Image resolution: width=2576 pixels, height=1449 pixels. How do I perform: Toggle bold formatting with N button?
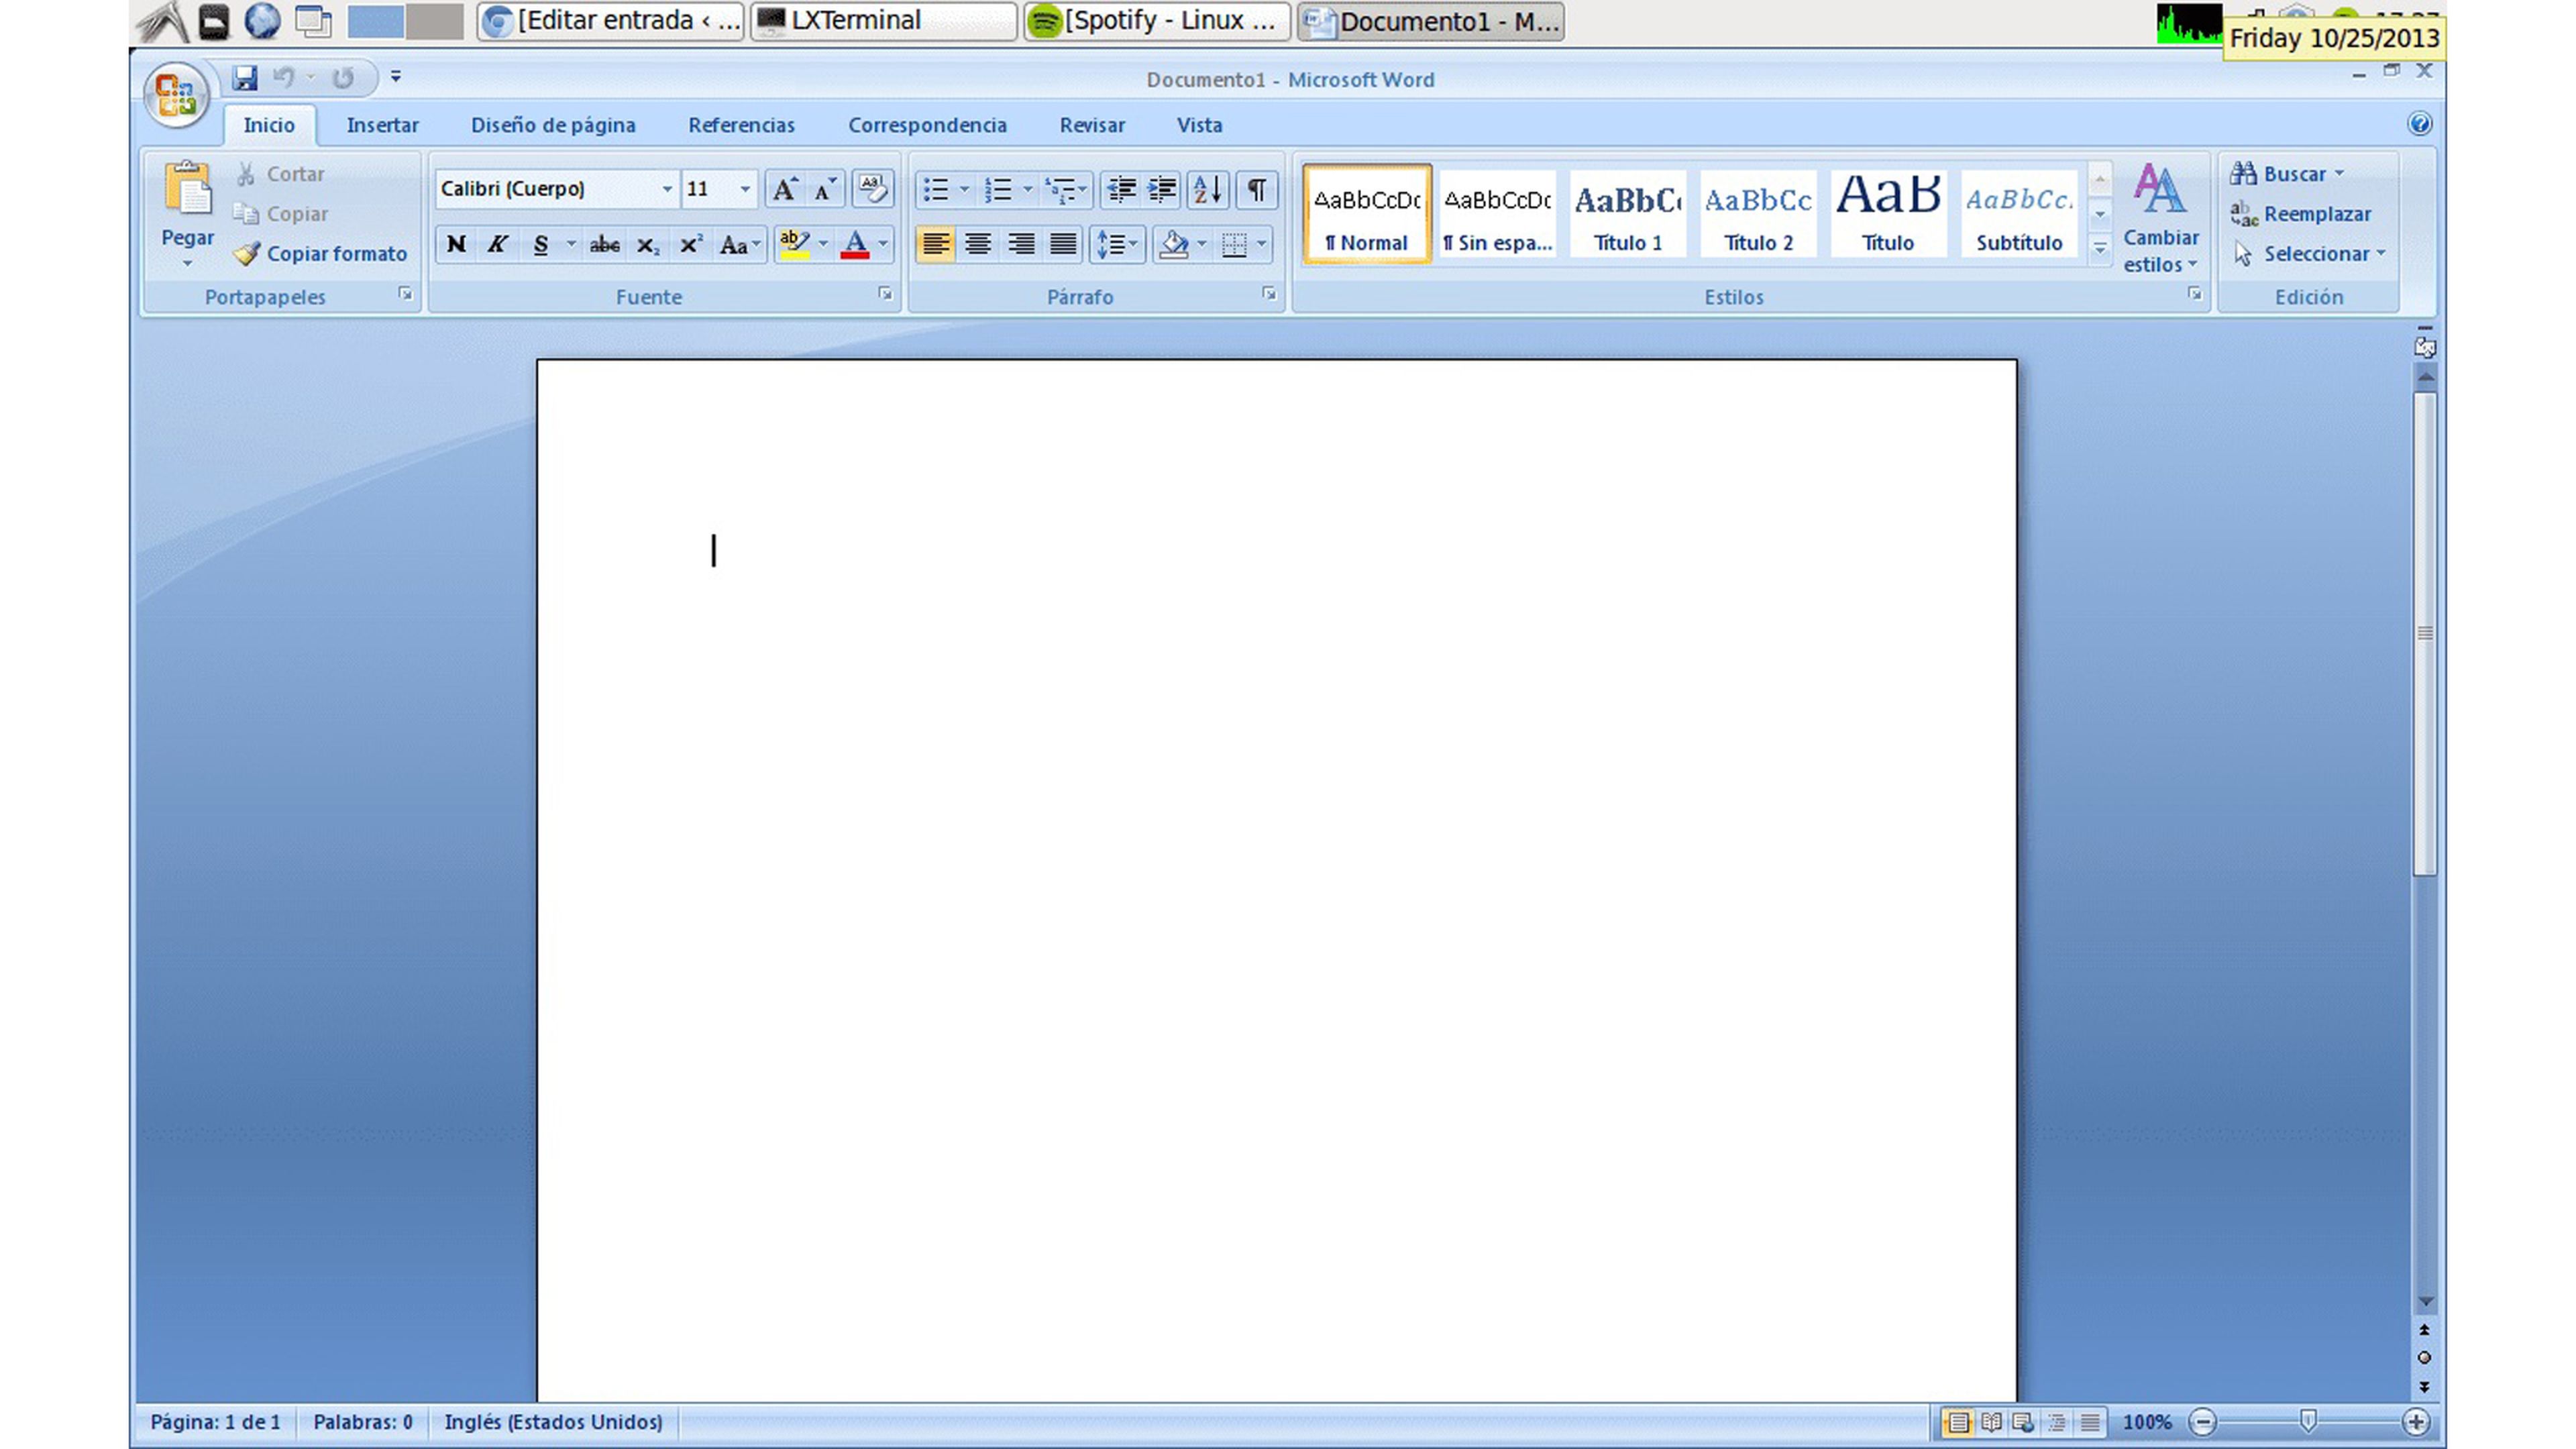[x=456, y=245]
